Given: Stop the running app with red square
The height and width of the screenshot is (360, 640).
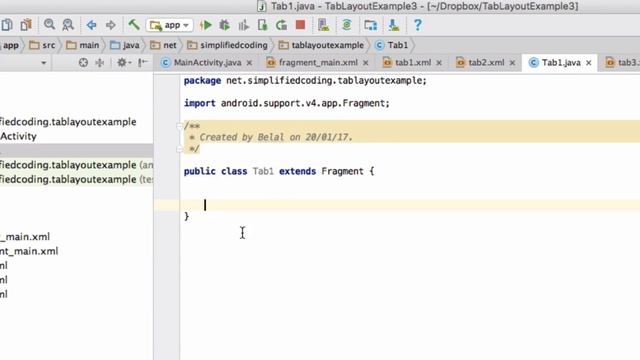Looking at the screenshot, I should [x=300, y=25].
